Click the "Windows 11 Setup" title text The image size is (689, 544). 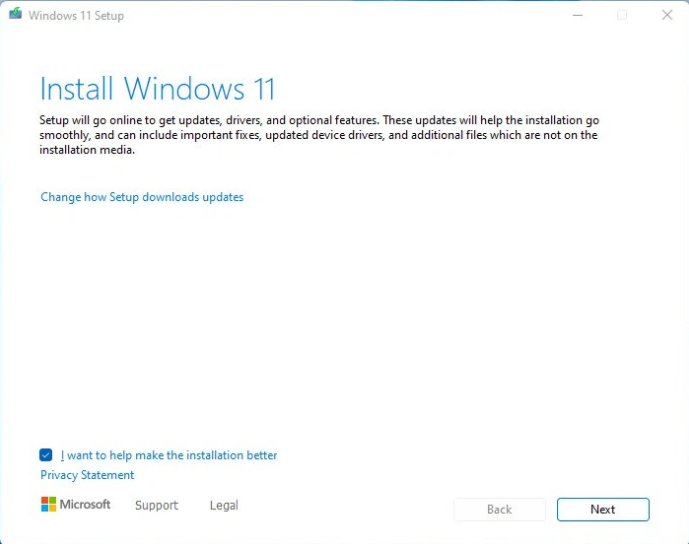[76, 16]
